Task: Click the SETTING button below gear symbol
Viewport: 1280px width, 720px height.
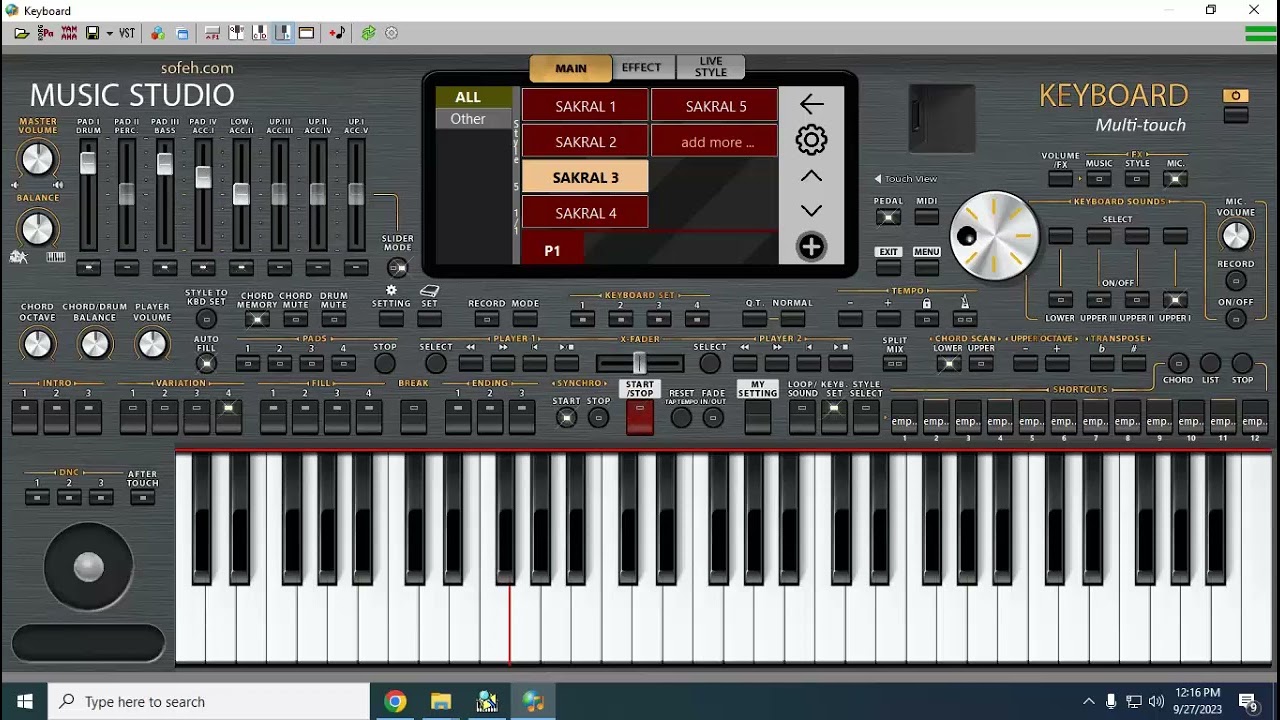Action: (391, 320)
